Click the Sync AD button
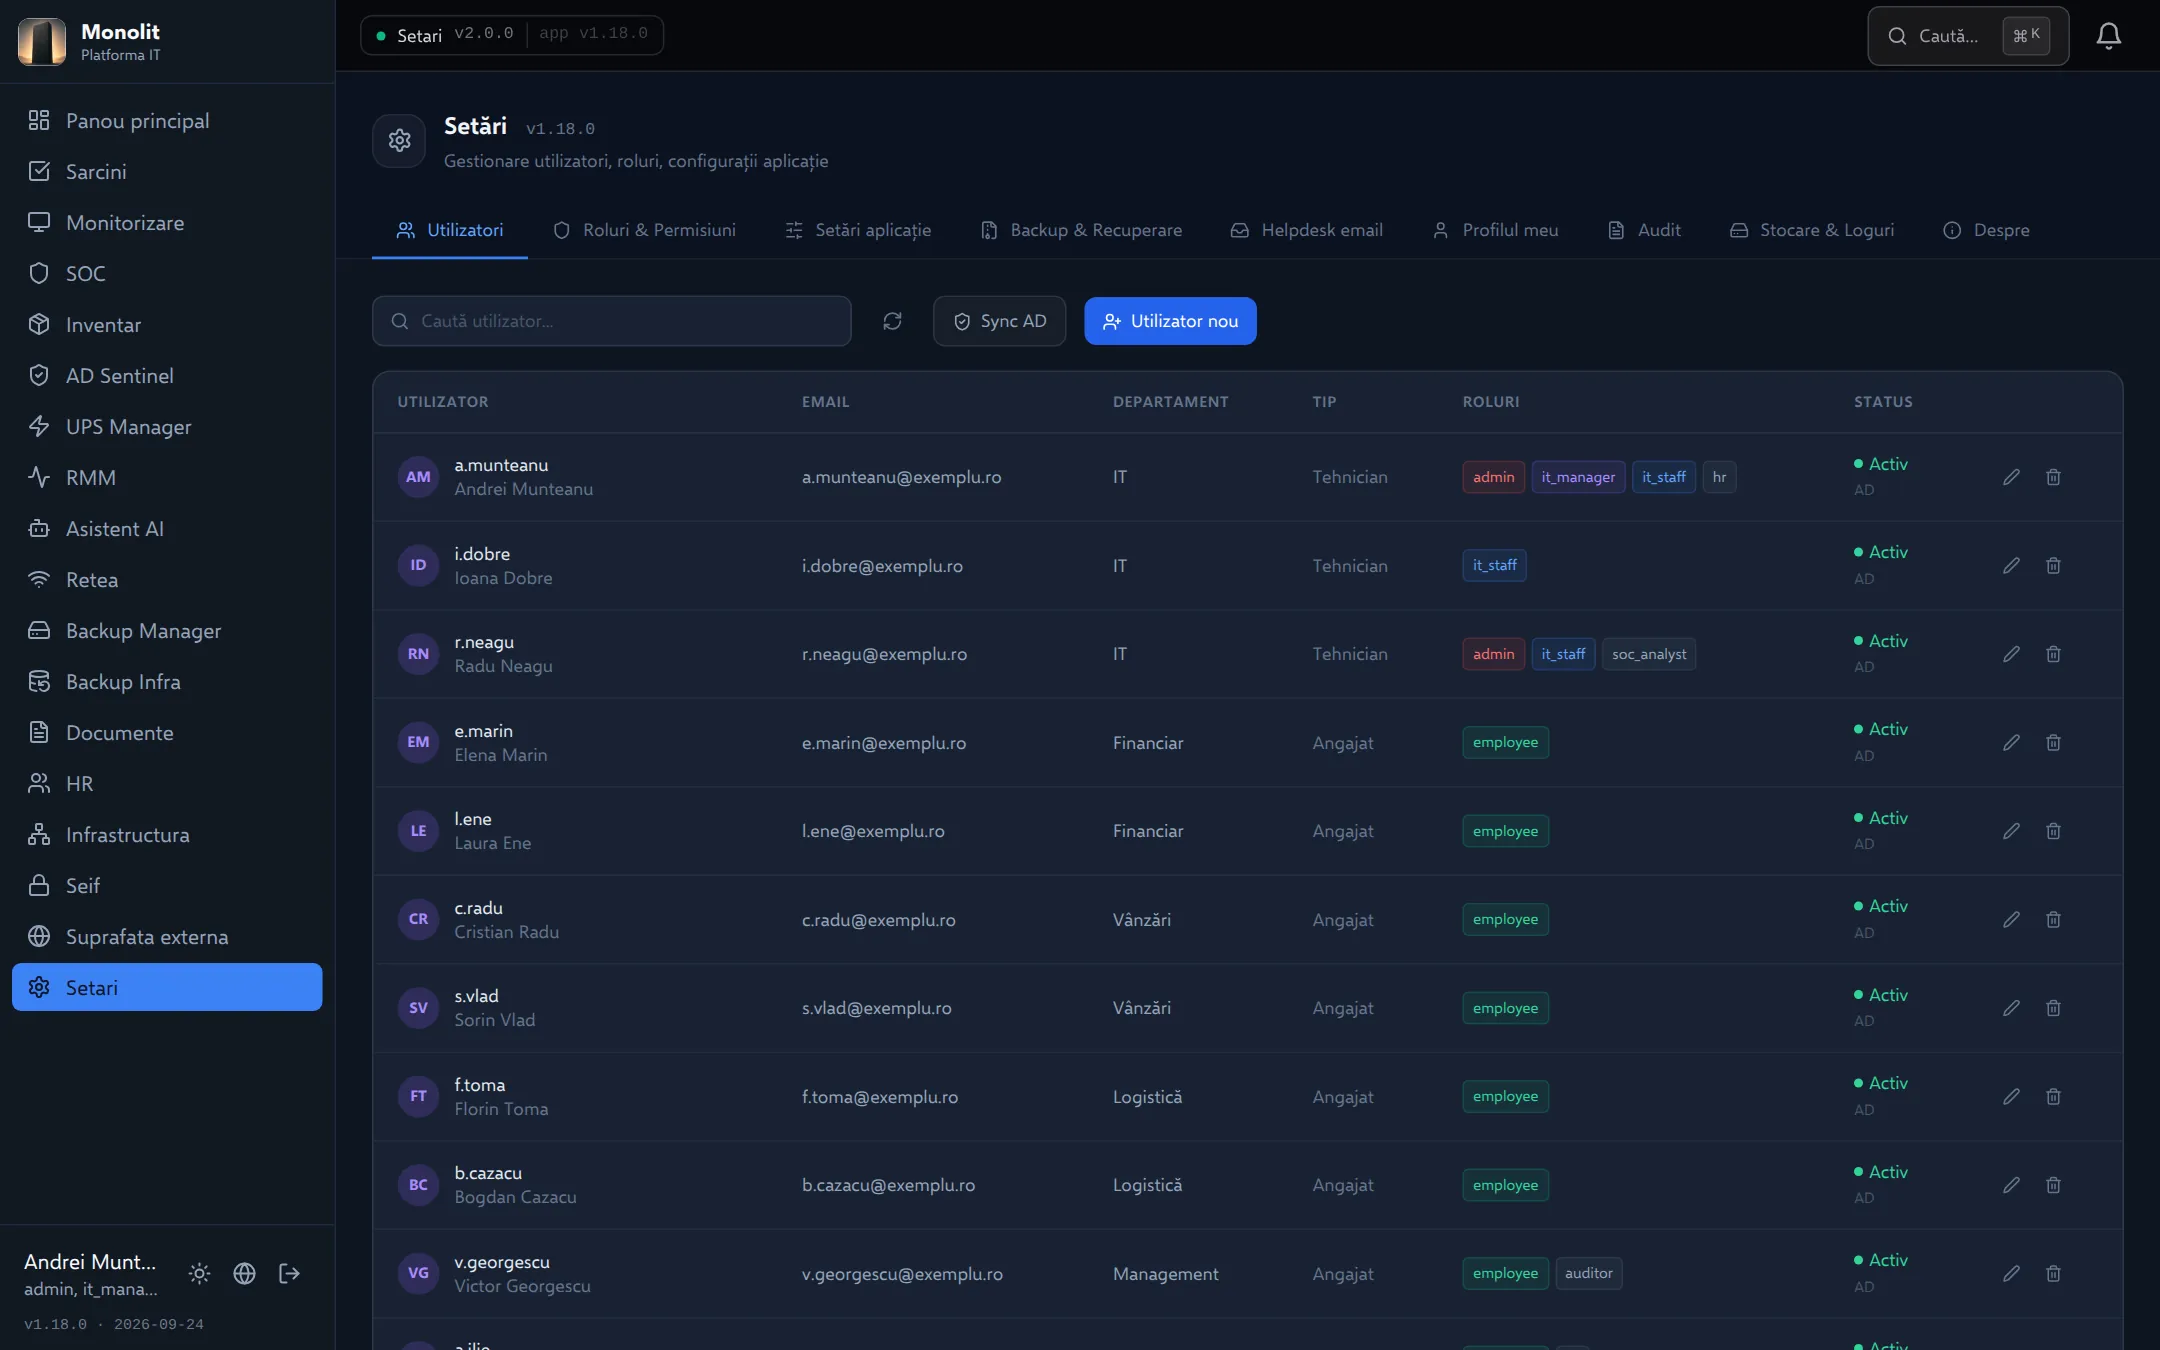2160x1350 pixels. (999, 321)
